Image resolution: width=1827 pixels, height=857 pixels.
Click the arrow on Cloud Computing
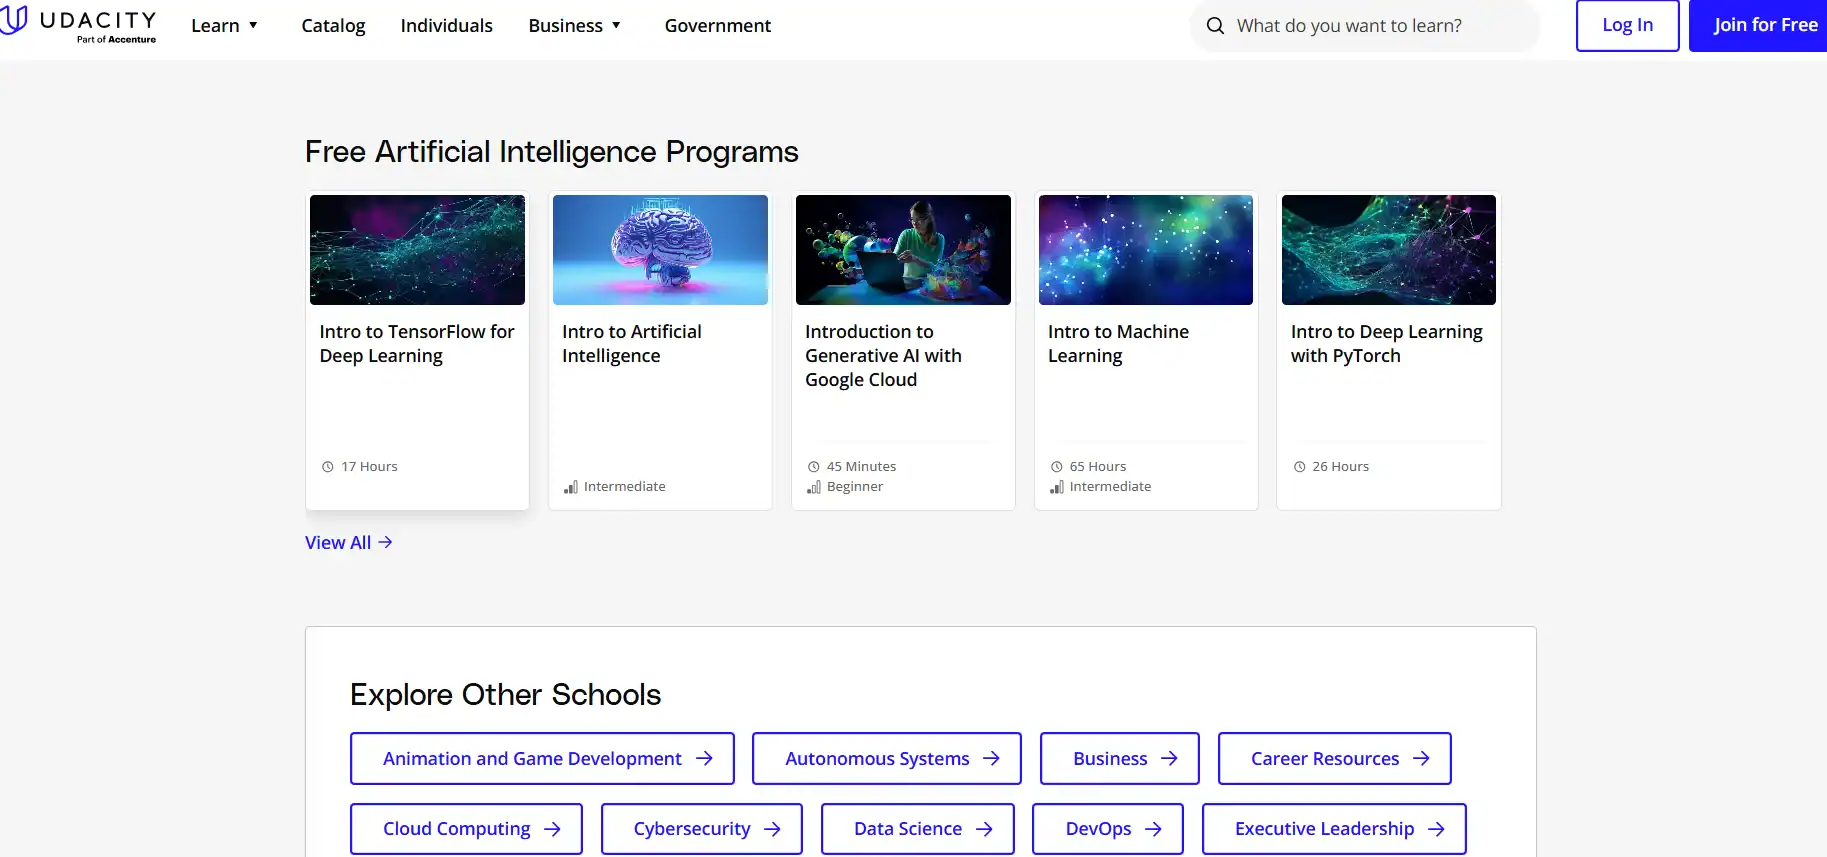pyautogui.click(x=552, y=829)
